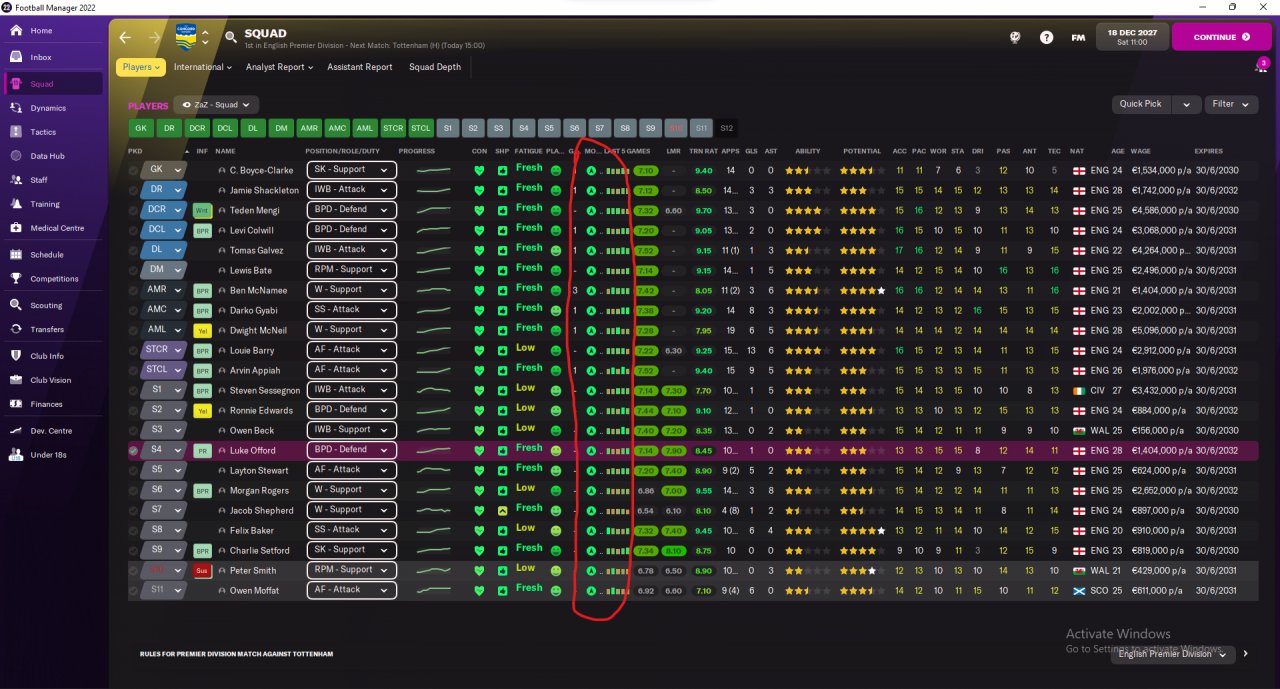1280x689 pixels.
Task: Toggle the pick checkbox for Ben McNamee
Action: 134,290
